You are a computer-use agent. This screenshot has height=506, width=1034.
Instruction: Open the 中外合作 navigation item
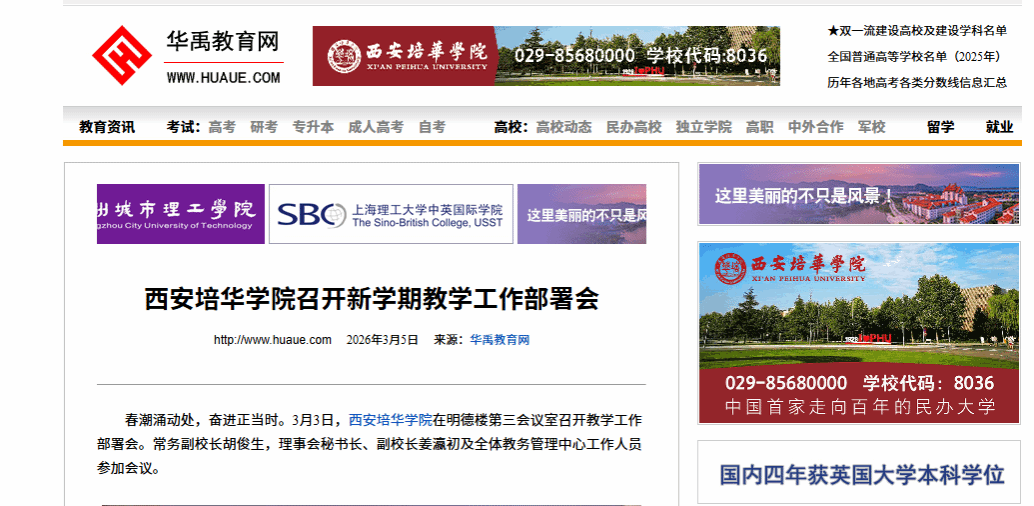pyautogui.click(x=815, y=127)
